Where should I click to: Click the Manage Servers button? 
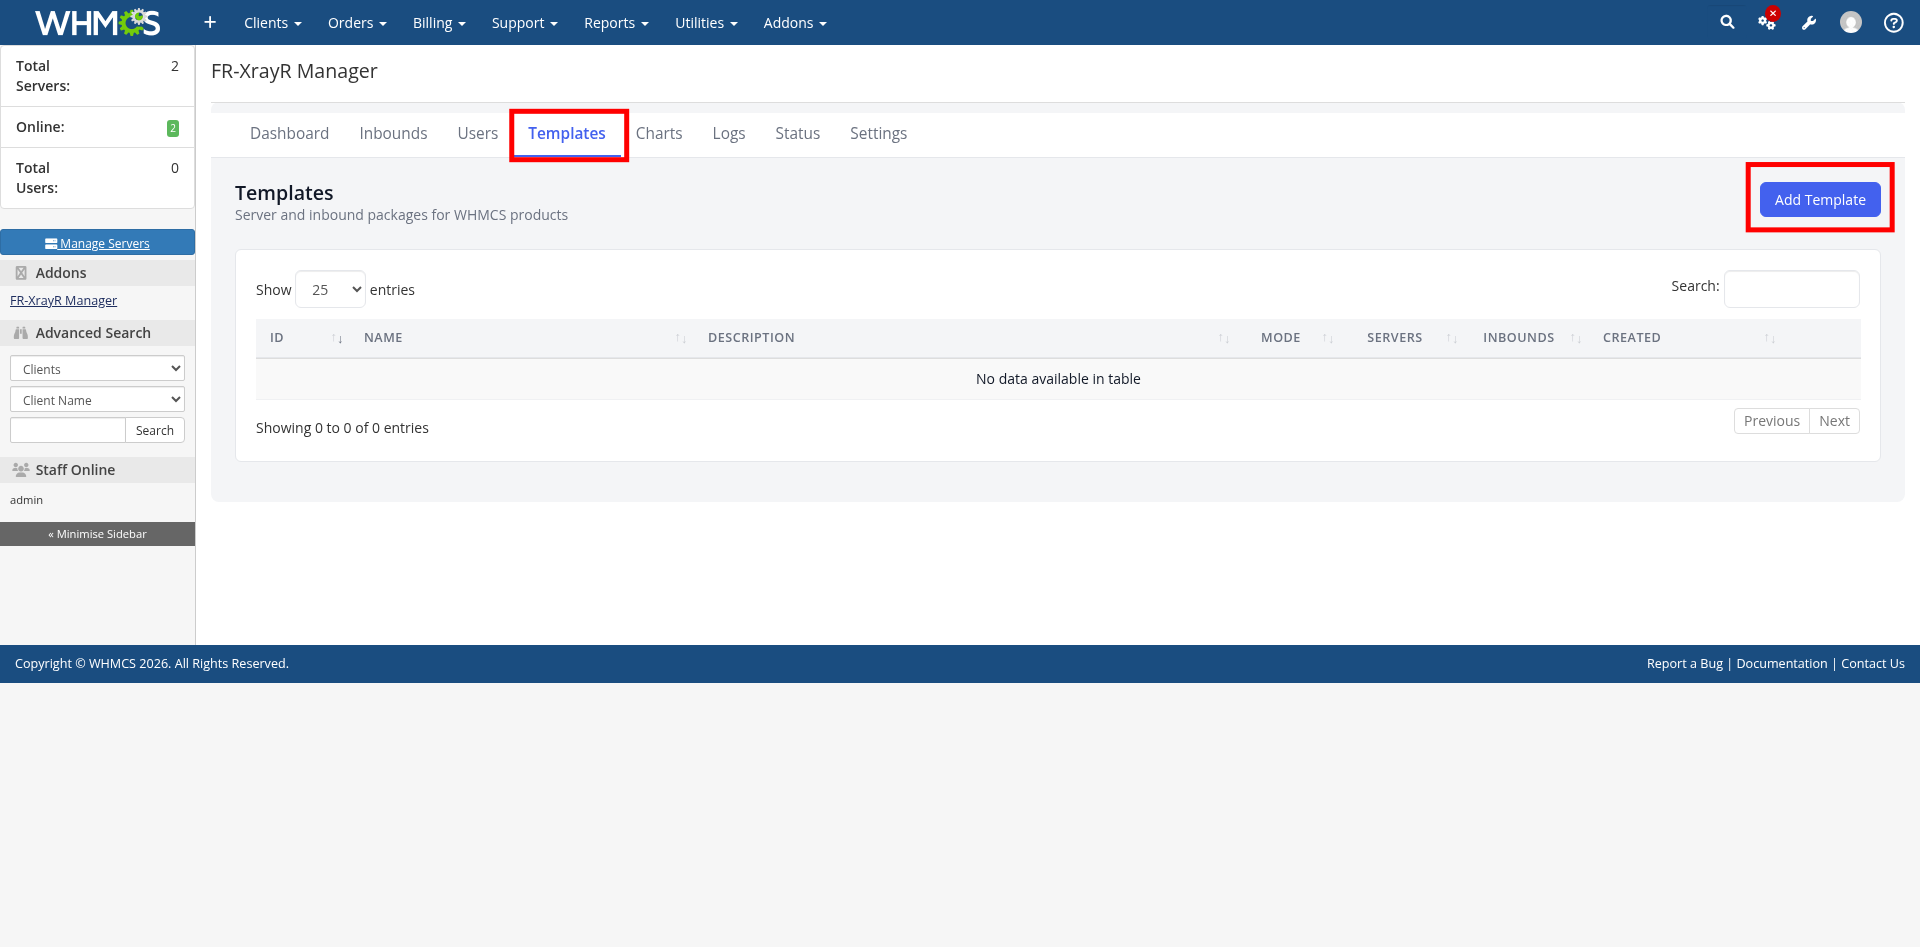(97, 243)
